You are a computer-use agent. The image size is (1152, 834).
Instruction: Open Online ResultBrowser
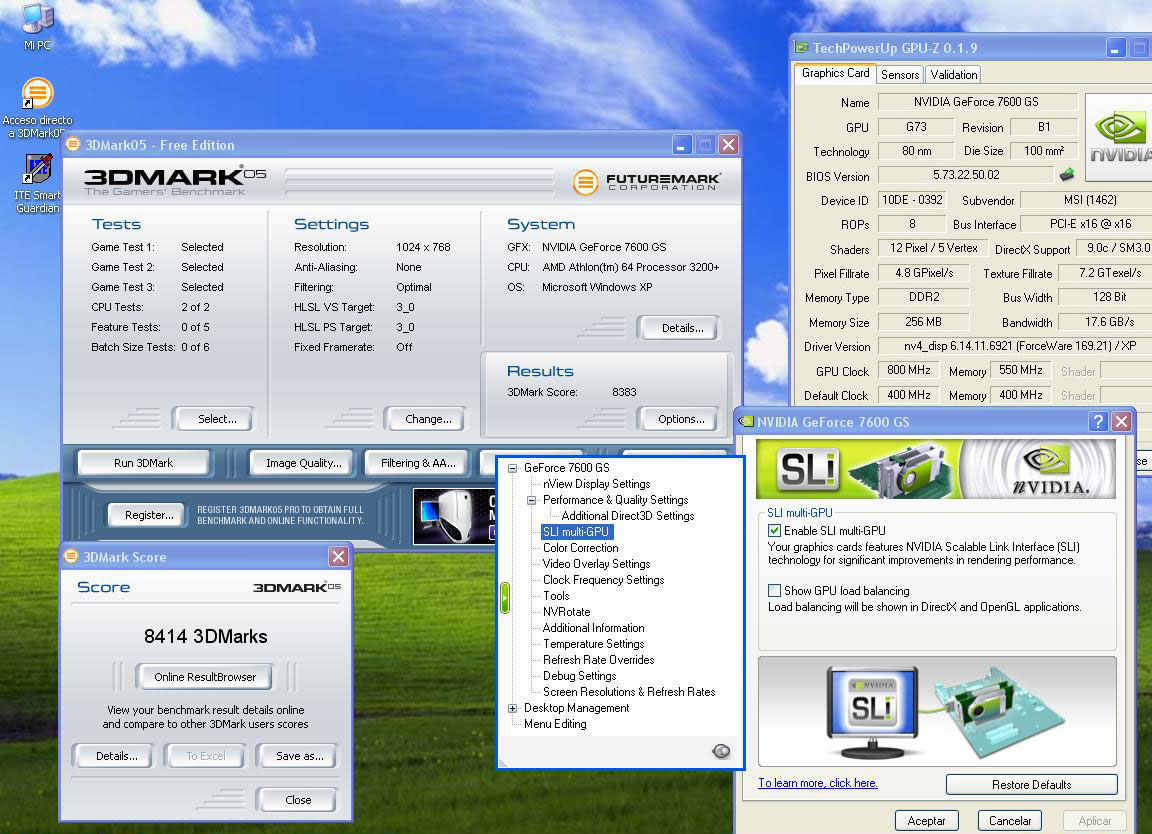point(205,677)
